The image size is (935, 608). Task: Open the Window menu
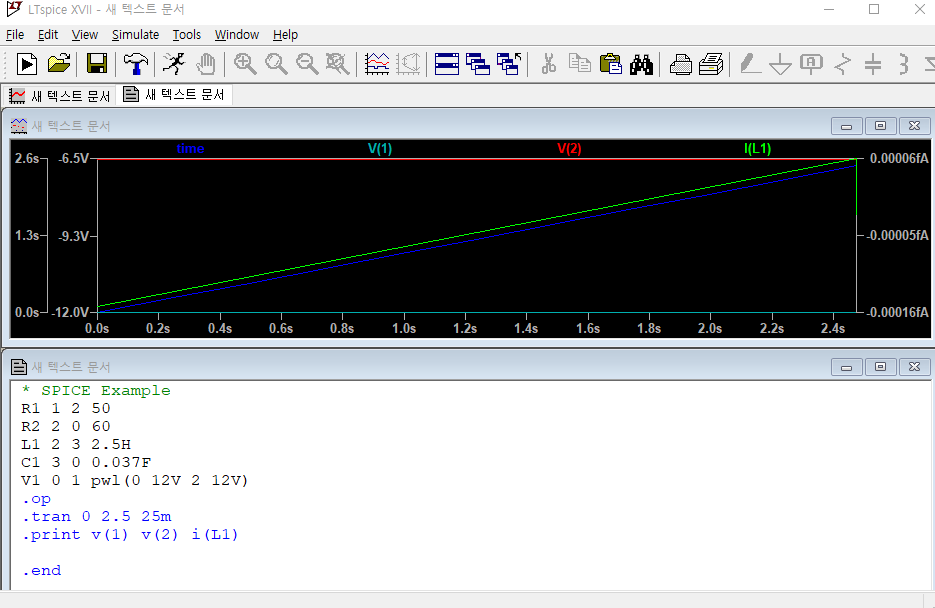point(236,34)
